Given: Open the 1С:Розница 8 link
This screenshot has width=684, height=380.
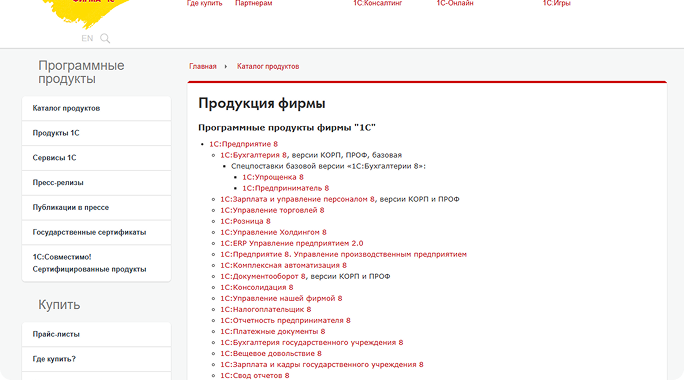Looking at the screenshot, I should coord(245,221).
